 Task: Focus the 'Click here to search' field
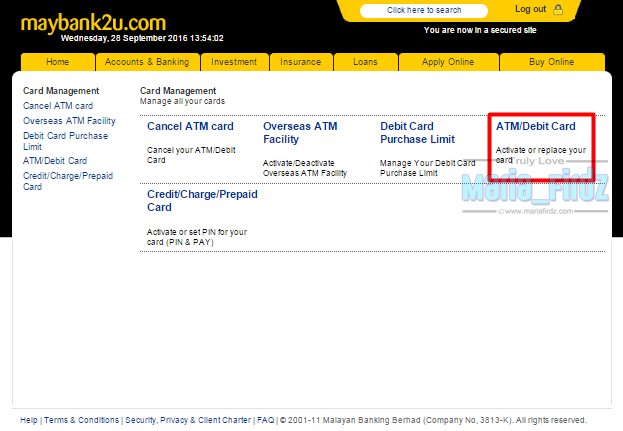(424, 10)
